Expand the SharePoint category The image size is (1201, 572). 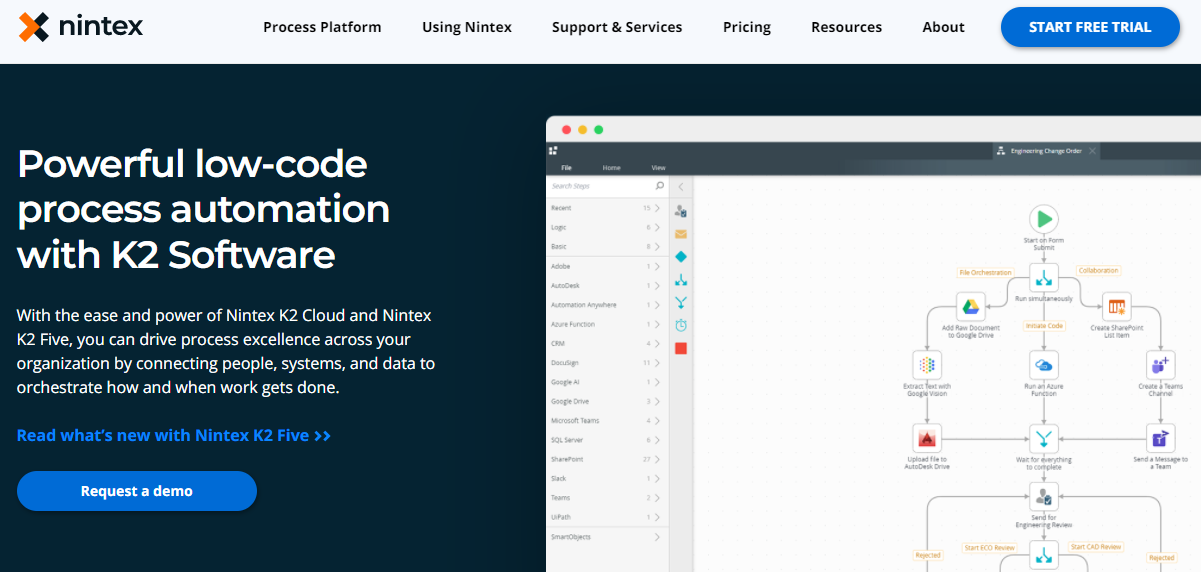658,459
